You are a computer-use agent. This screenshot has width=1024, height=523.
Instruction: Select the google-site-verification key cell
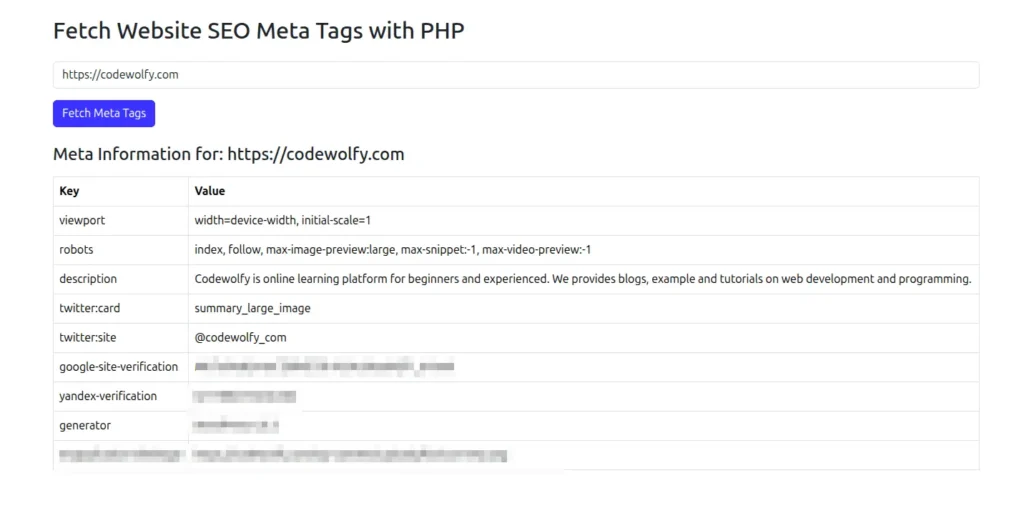click(119, 367)
